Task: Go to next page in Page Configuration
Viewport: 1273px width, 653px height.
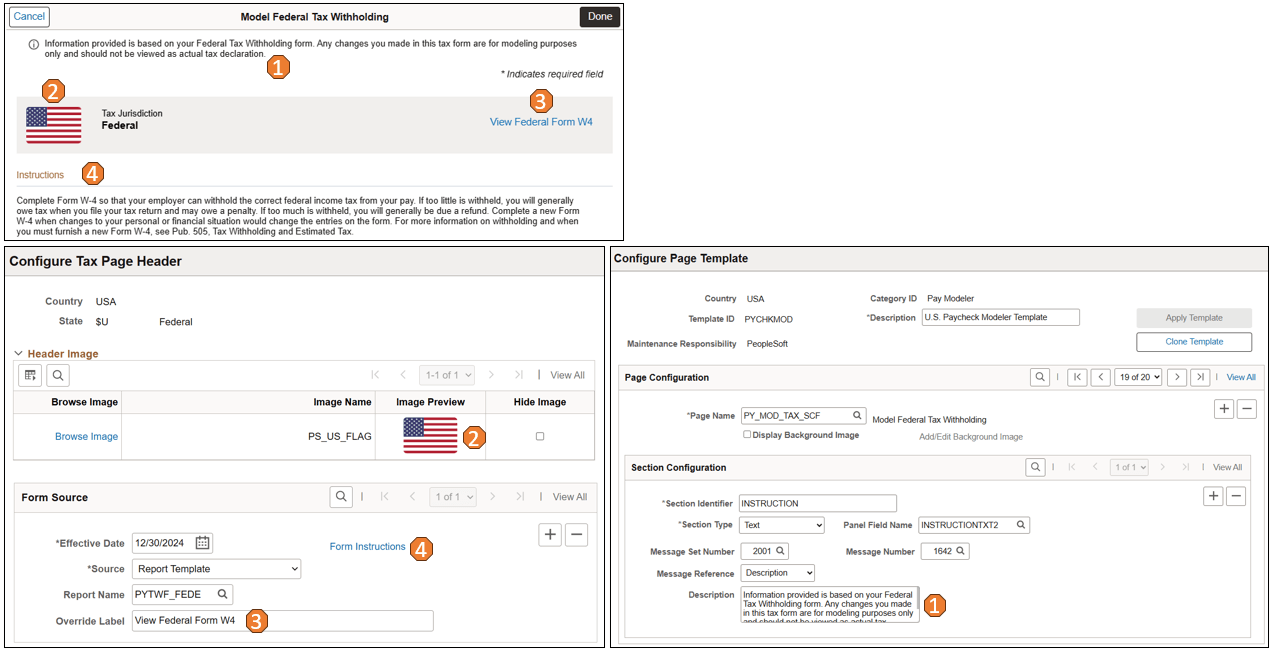Action: tap(1177, 377)
